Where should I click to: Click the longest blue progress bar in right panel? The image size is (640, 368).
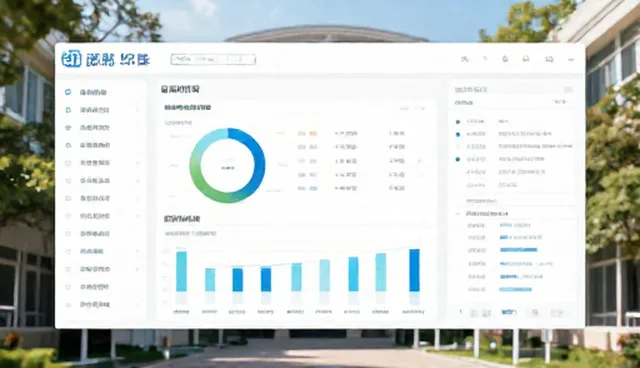coord(518,250)
